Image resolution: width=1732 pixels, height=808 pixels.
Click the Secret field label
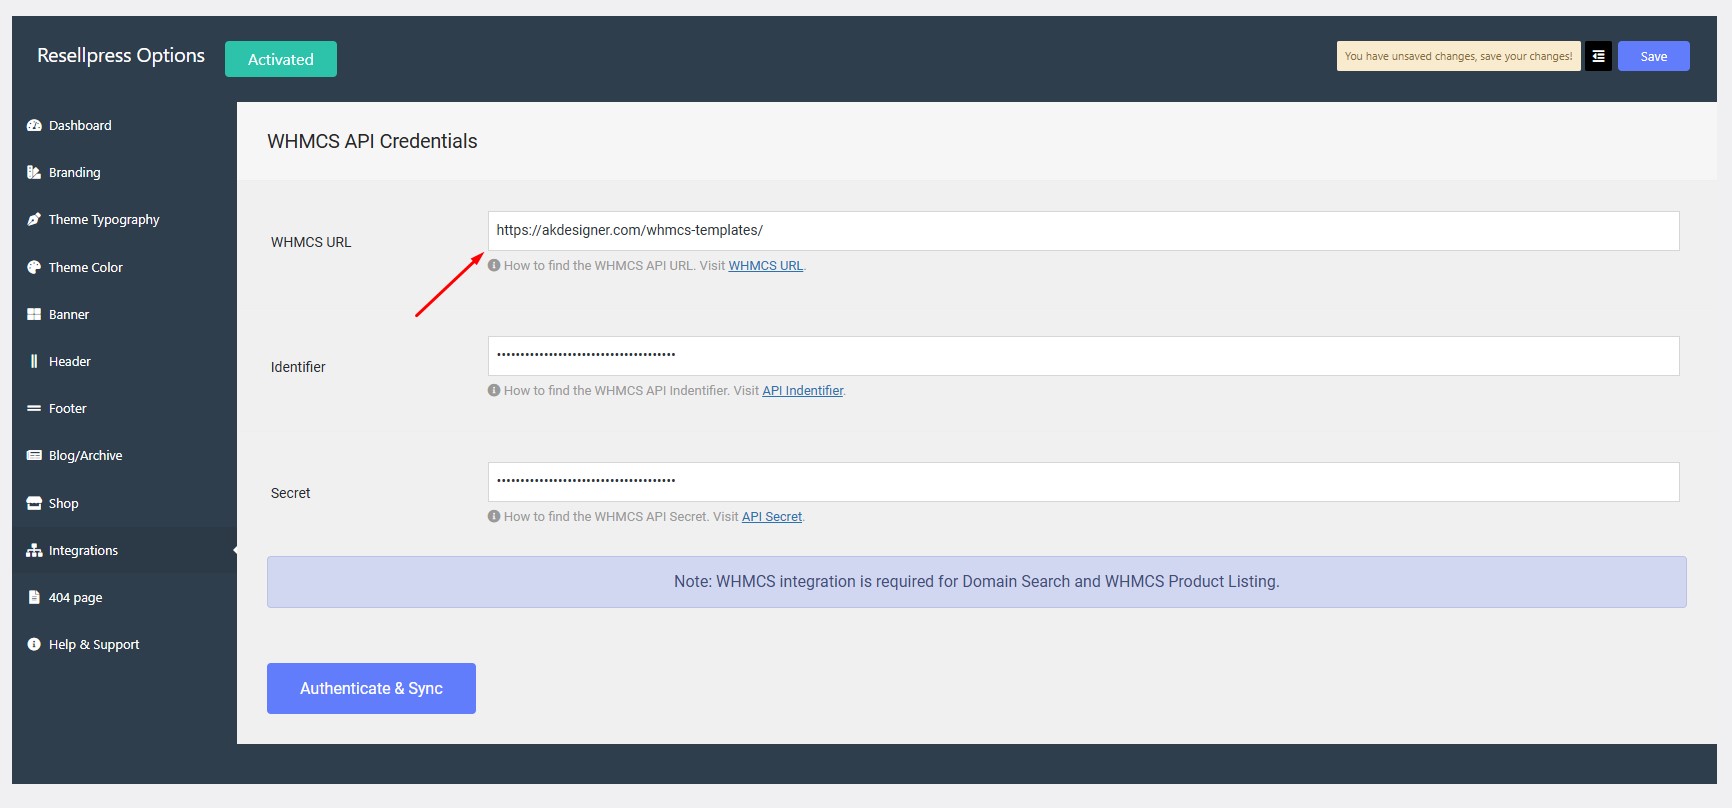(x=291, y=493)
